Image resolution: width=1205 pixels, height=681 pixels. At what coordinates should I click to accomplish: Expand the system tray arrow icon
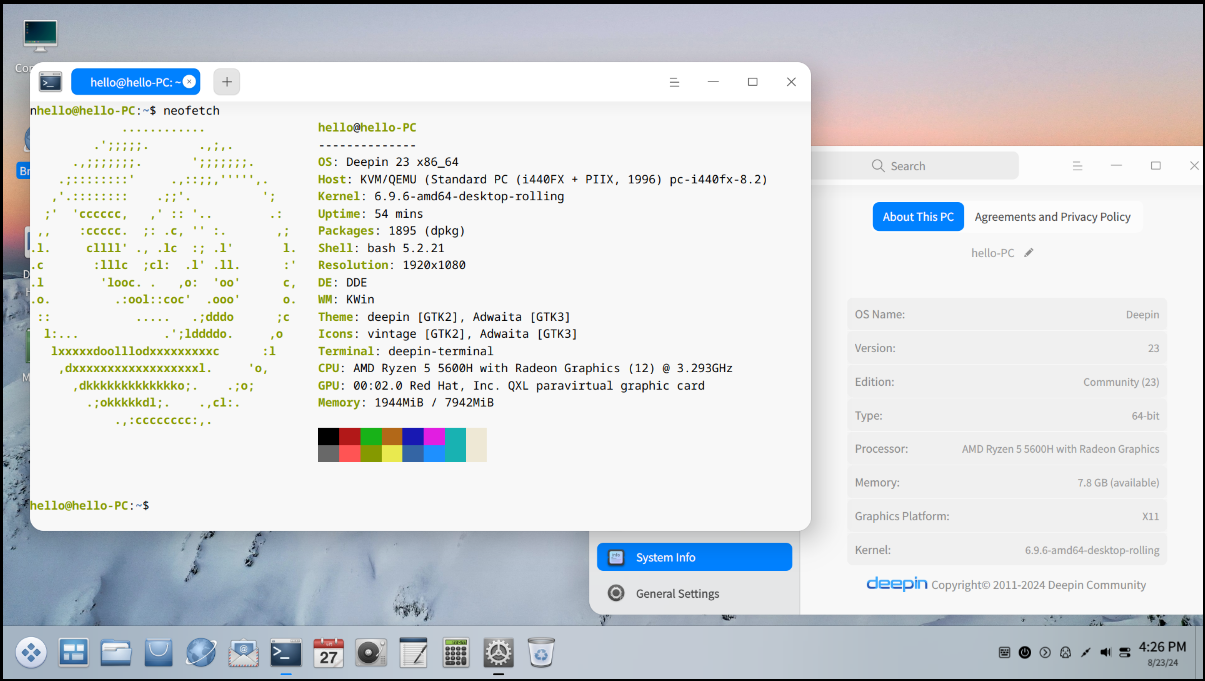click(x=1045, y=652)
